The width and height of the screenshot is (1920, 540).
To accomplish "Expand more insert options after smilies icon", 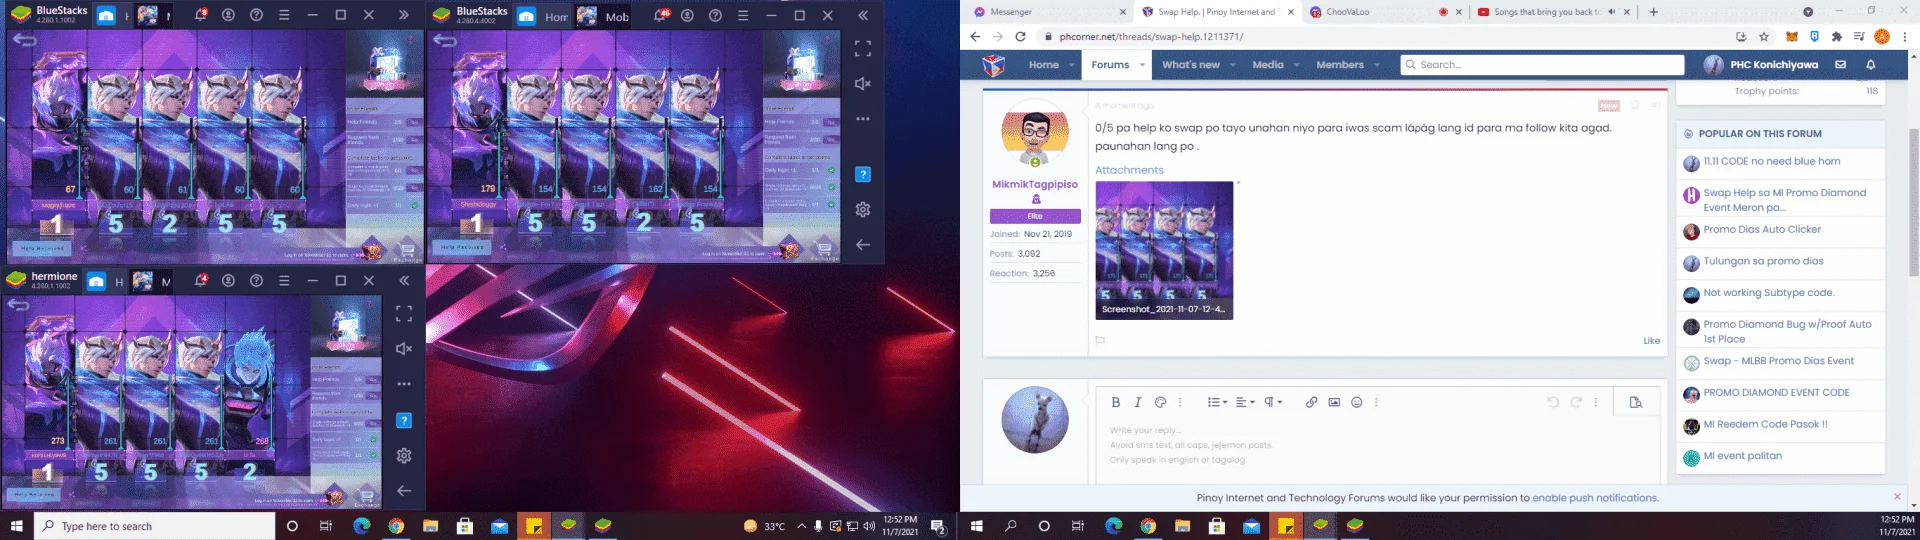I will [x=1376, y=402].
